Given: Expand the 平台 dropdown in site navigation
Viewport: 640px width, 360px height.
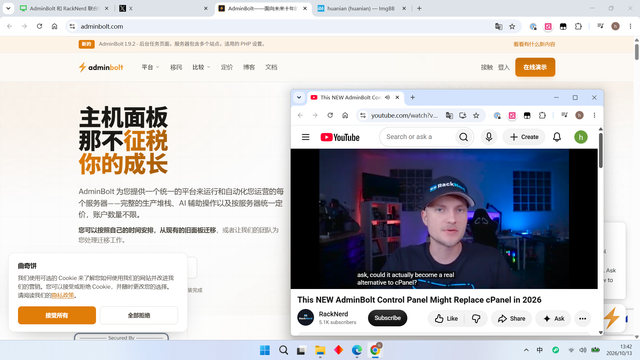Looking at the screenshot, I should [x=150, y=67].
